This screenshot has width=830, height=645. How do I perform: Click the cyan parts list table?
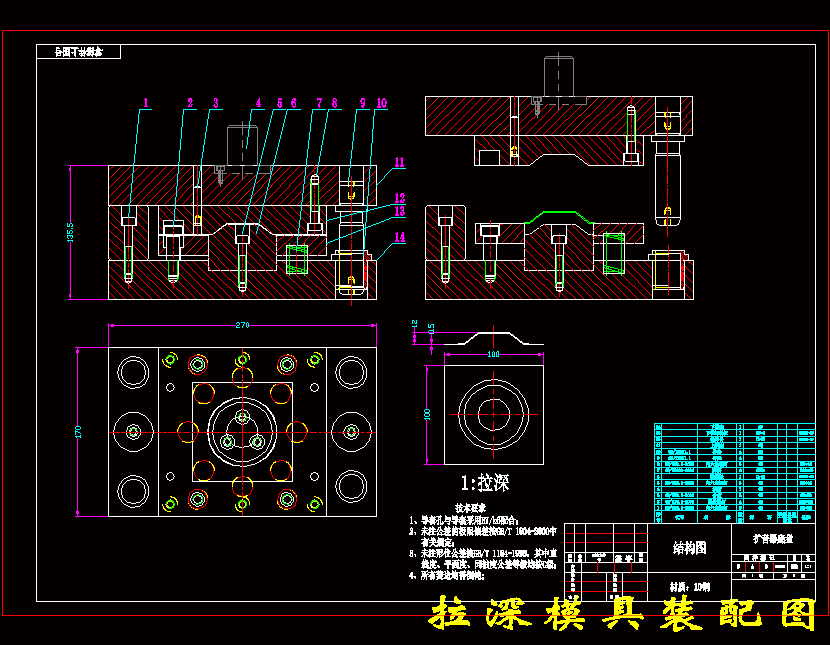tap(735, 473)
